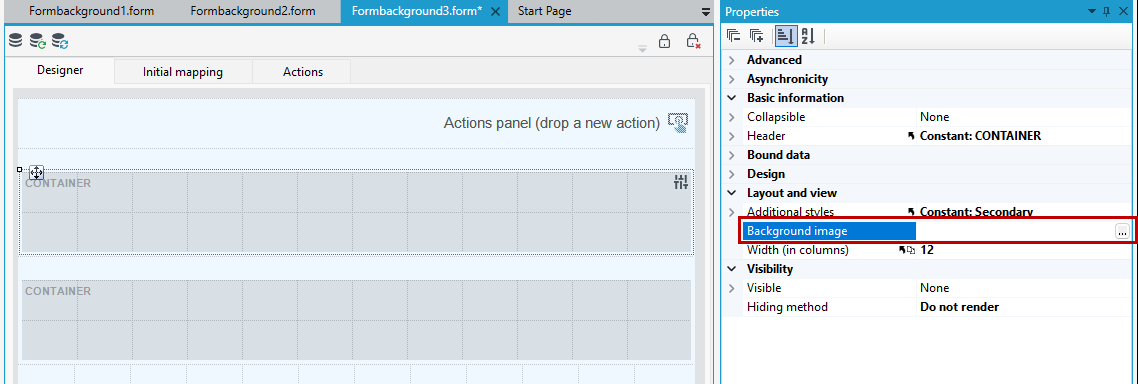
Task: Click the selected top CONTAINER header label
Action: click(x=58, y=184)
